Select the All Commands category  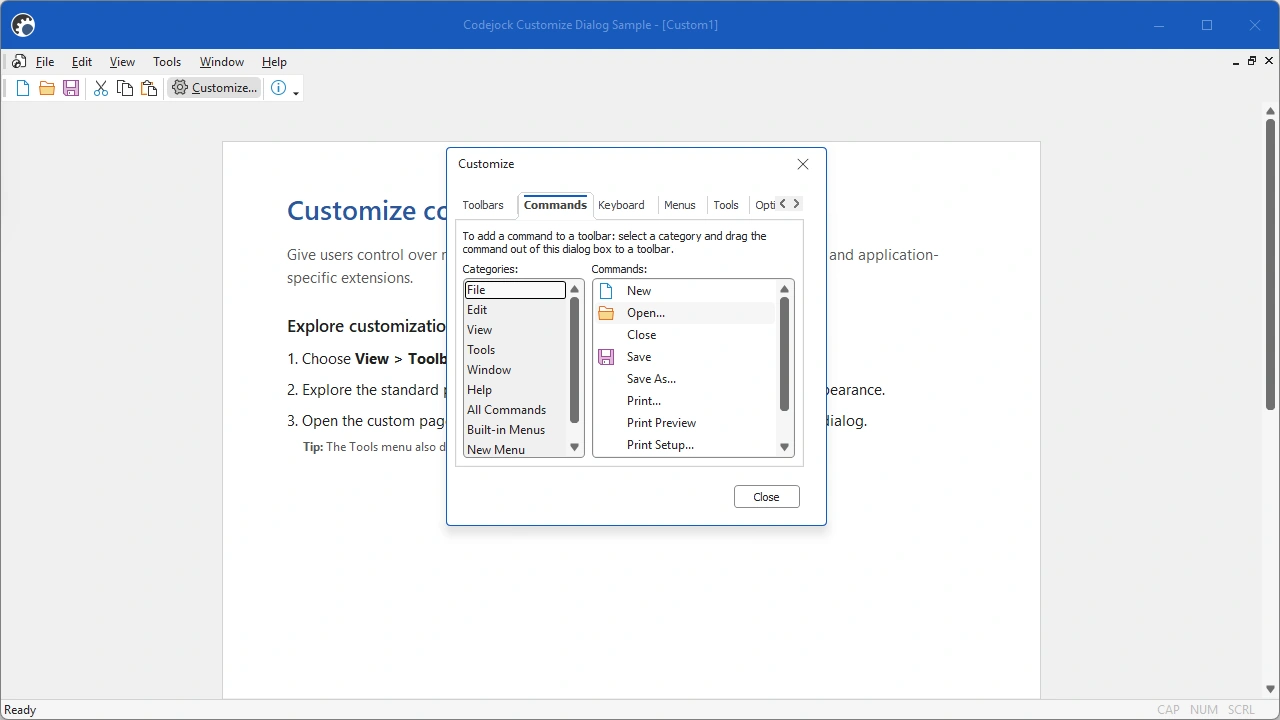pos(515,410)
